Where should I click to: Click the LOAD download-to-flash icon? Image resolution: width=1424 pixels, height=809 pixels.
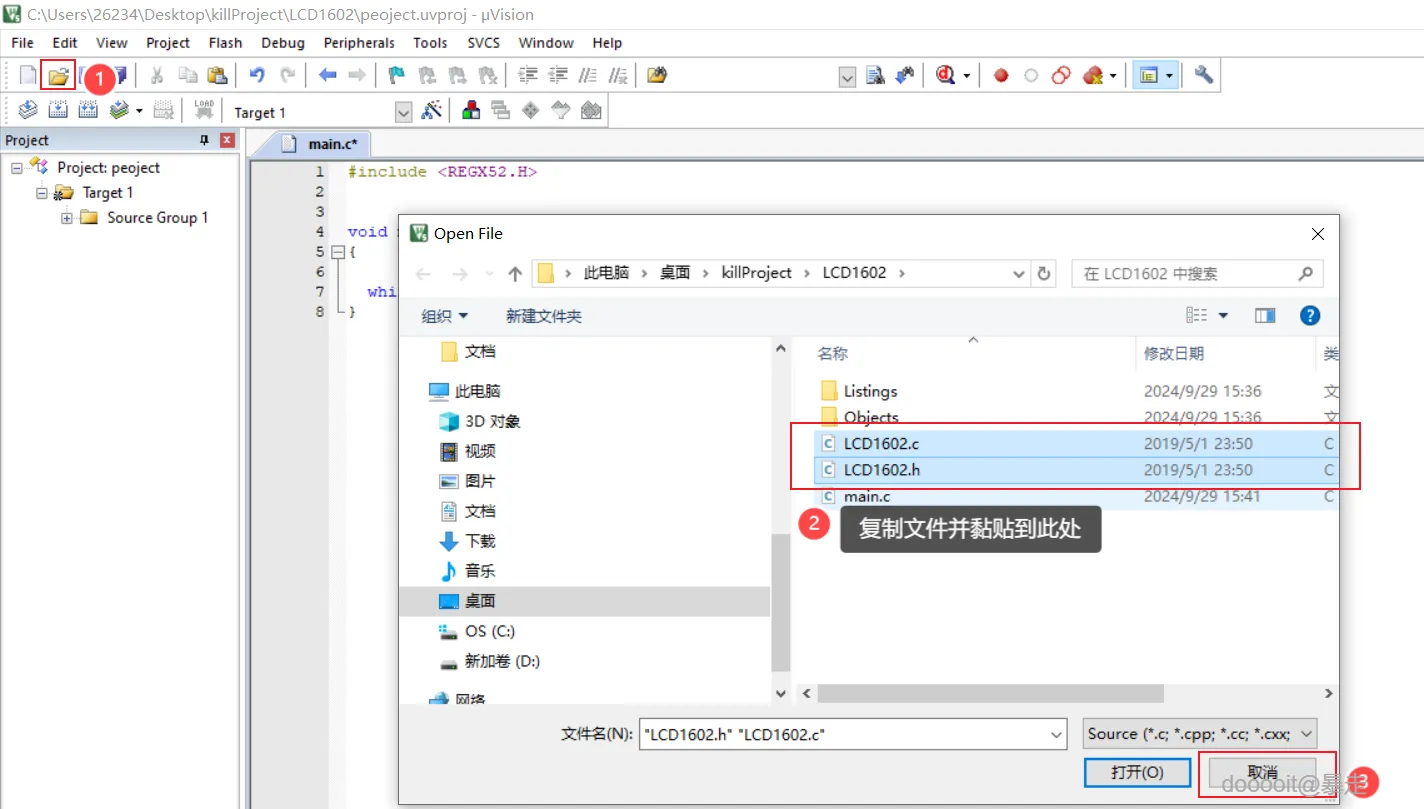pos(203,110)
